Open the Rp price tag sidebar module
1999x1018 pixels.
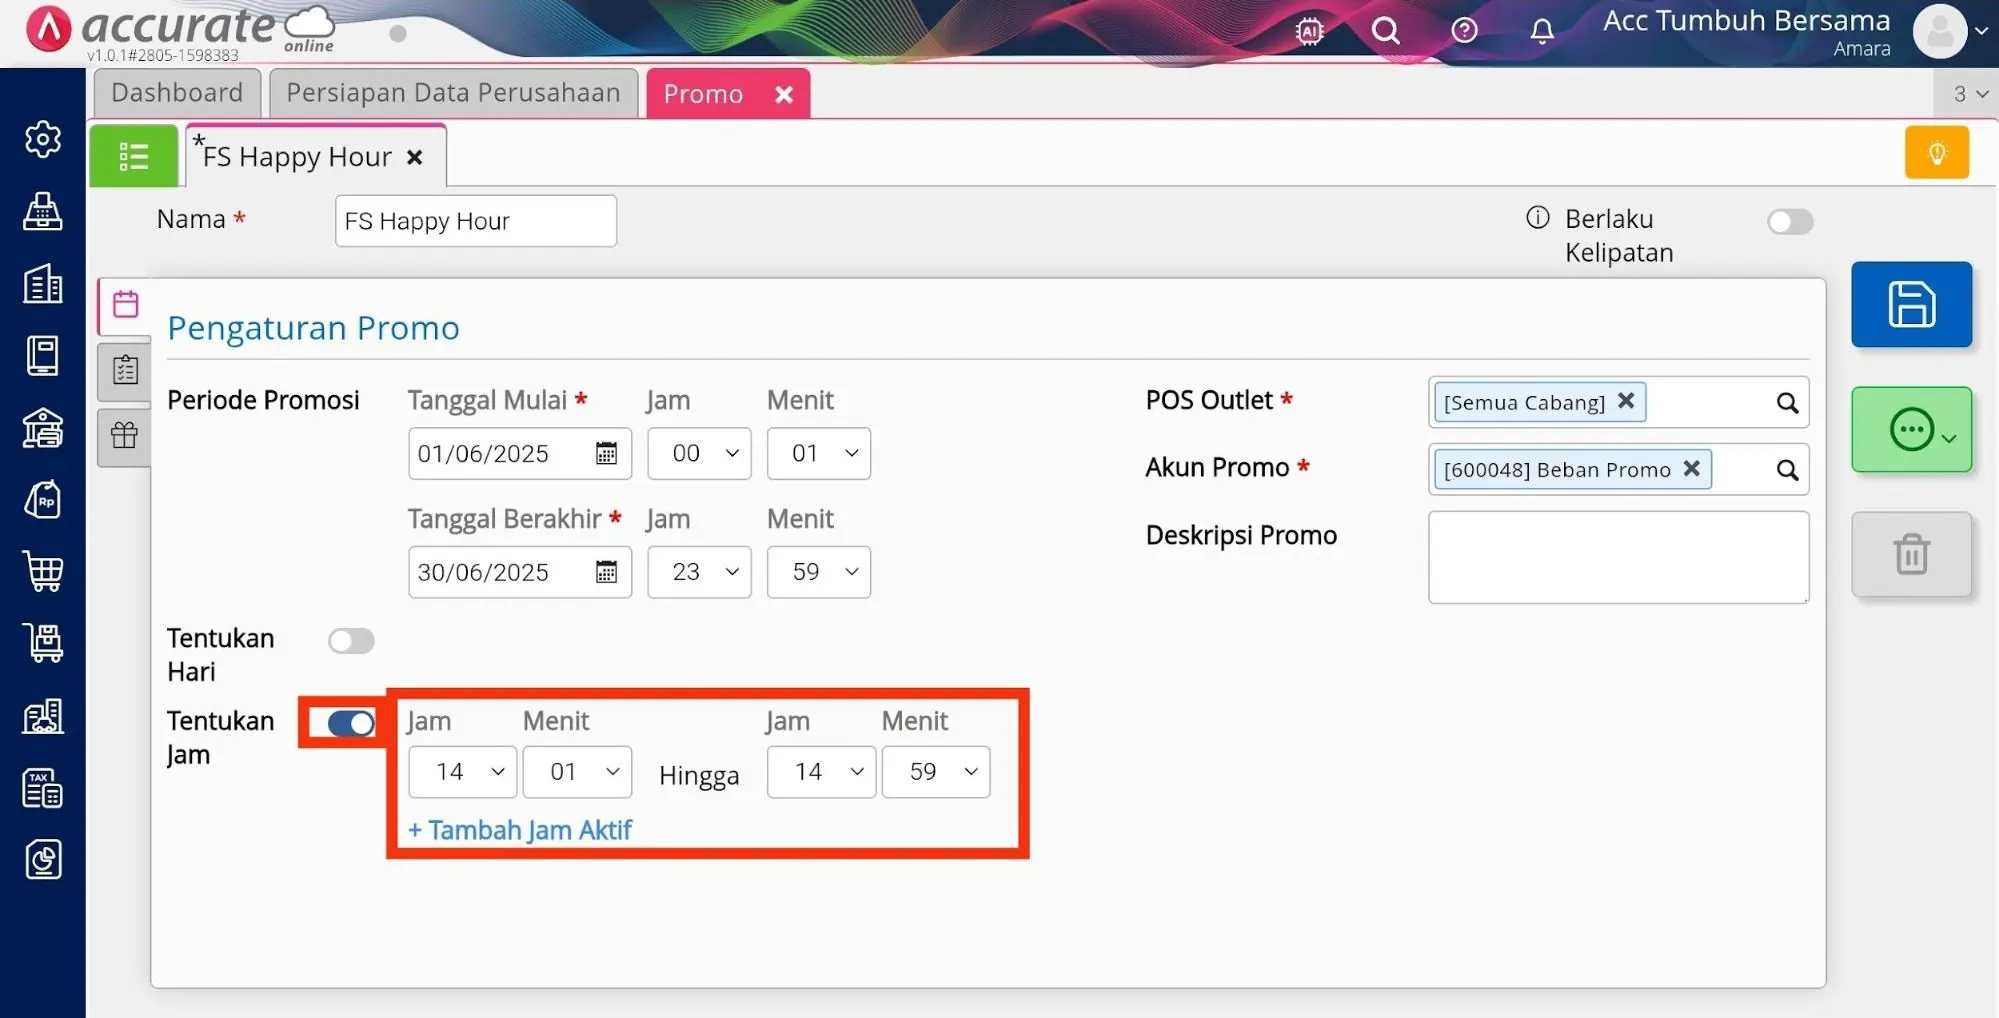coord(43,500)
